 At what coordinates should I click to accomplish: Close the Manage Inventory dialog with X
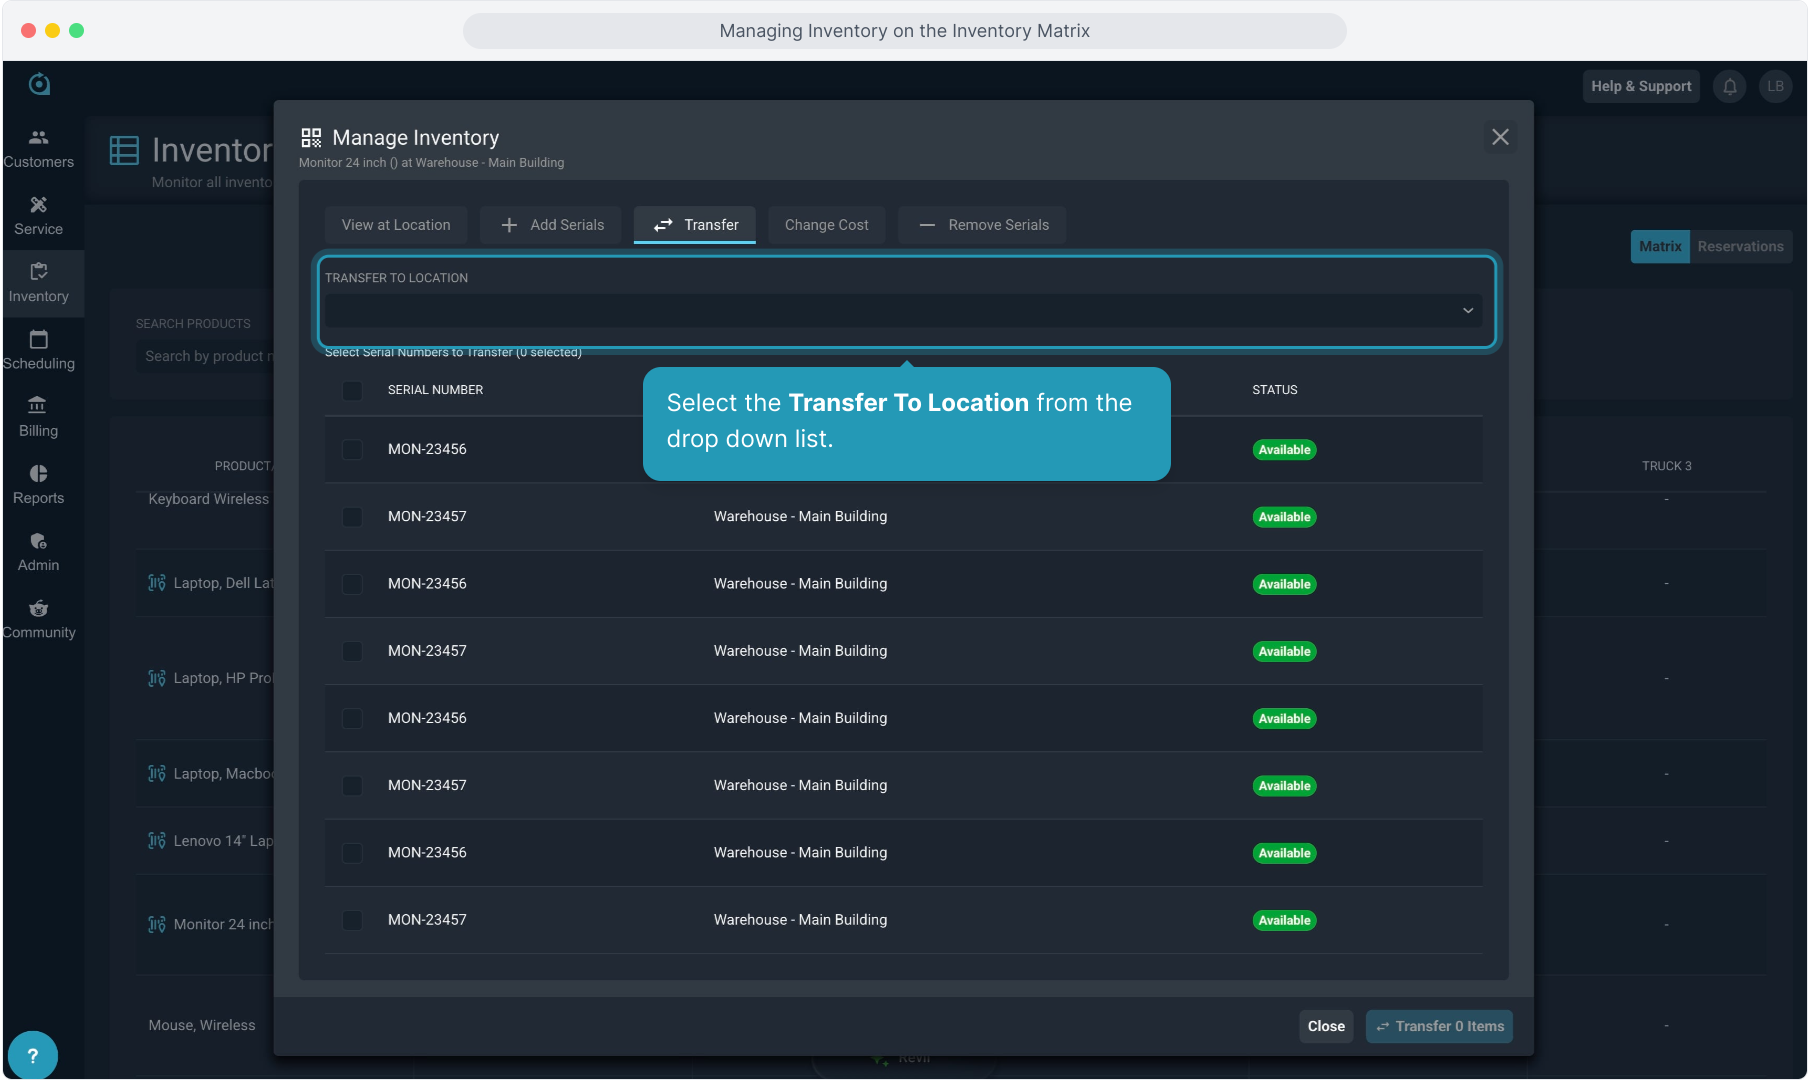[1500, 137]
